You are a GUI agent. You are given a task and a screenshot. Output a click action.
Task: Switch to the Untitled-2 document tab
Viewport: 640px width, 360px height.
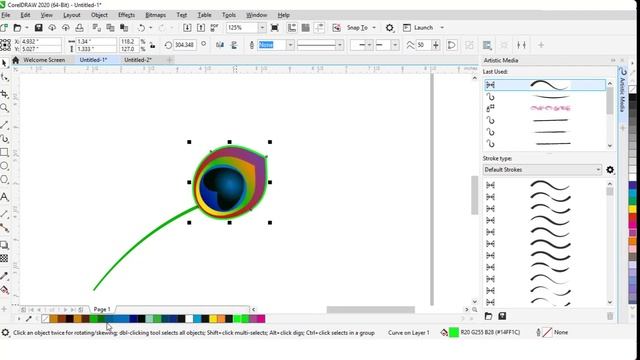tap(138, 60)
